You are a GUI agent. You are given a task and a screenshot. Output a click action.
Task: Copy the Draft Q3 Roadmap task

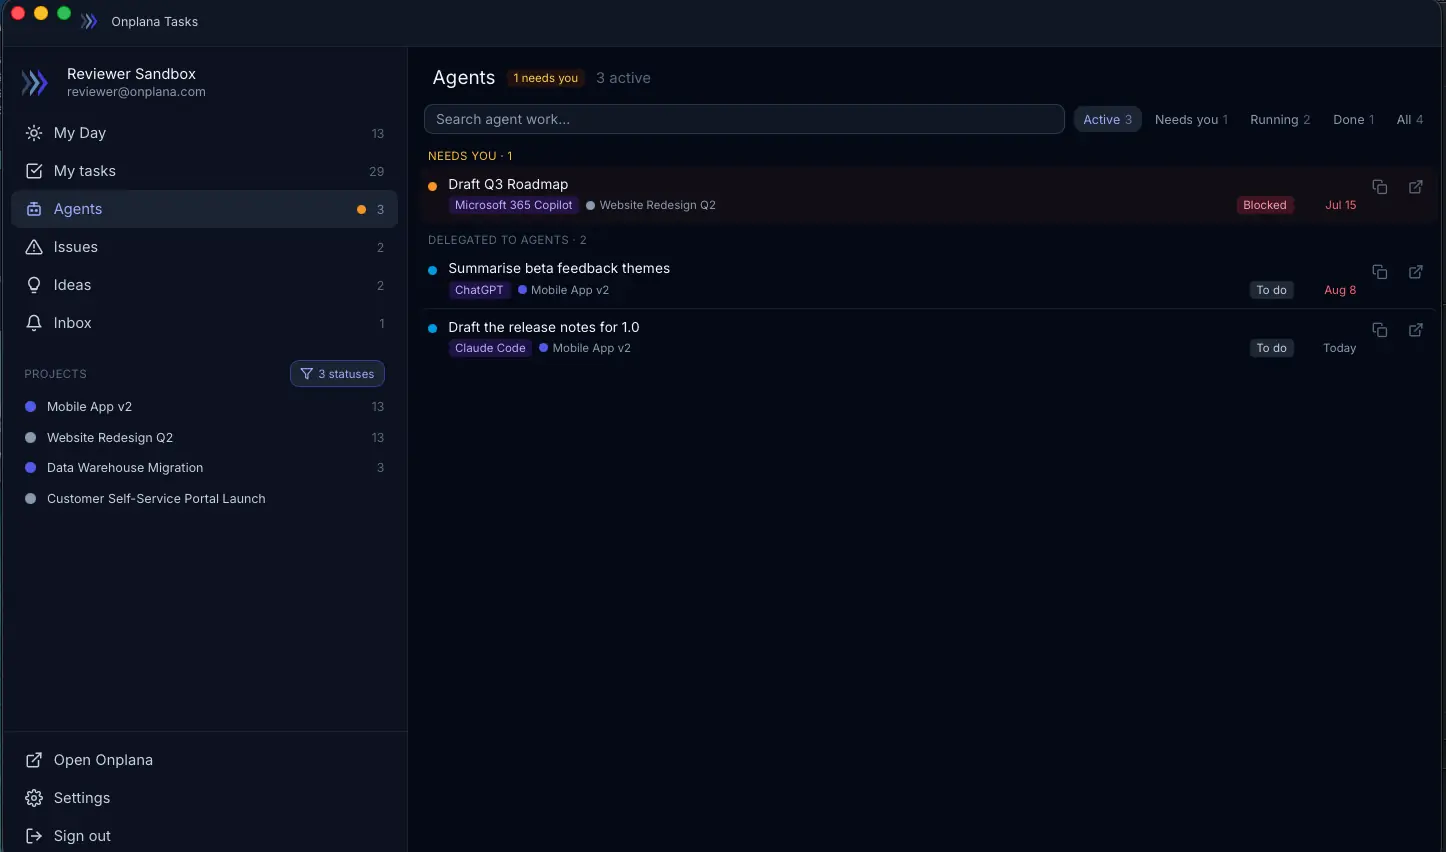point(1380,187)
